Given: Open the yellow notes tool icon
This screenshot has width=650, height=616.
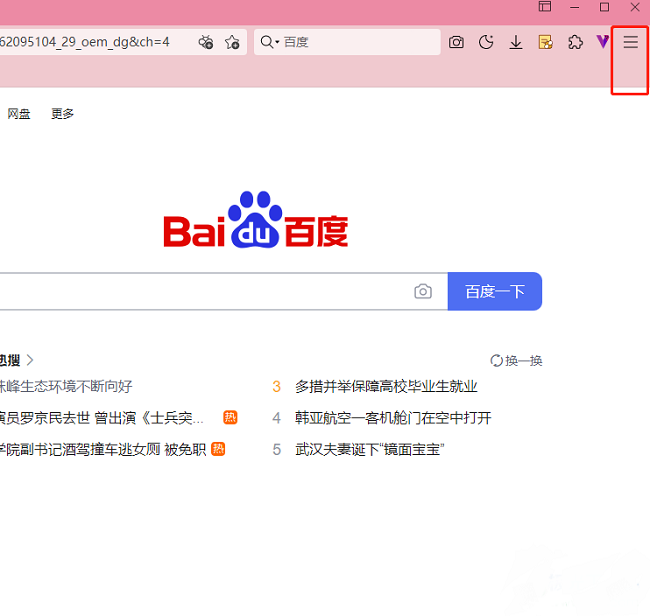Looking at the screenshot, I should coord(546,42).
